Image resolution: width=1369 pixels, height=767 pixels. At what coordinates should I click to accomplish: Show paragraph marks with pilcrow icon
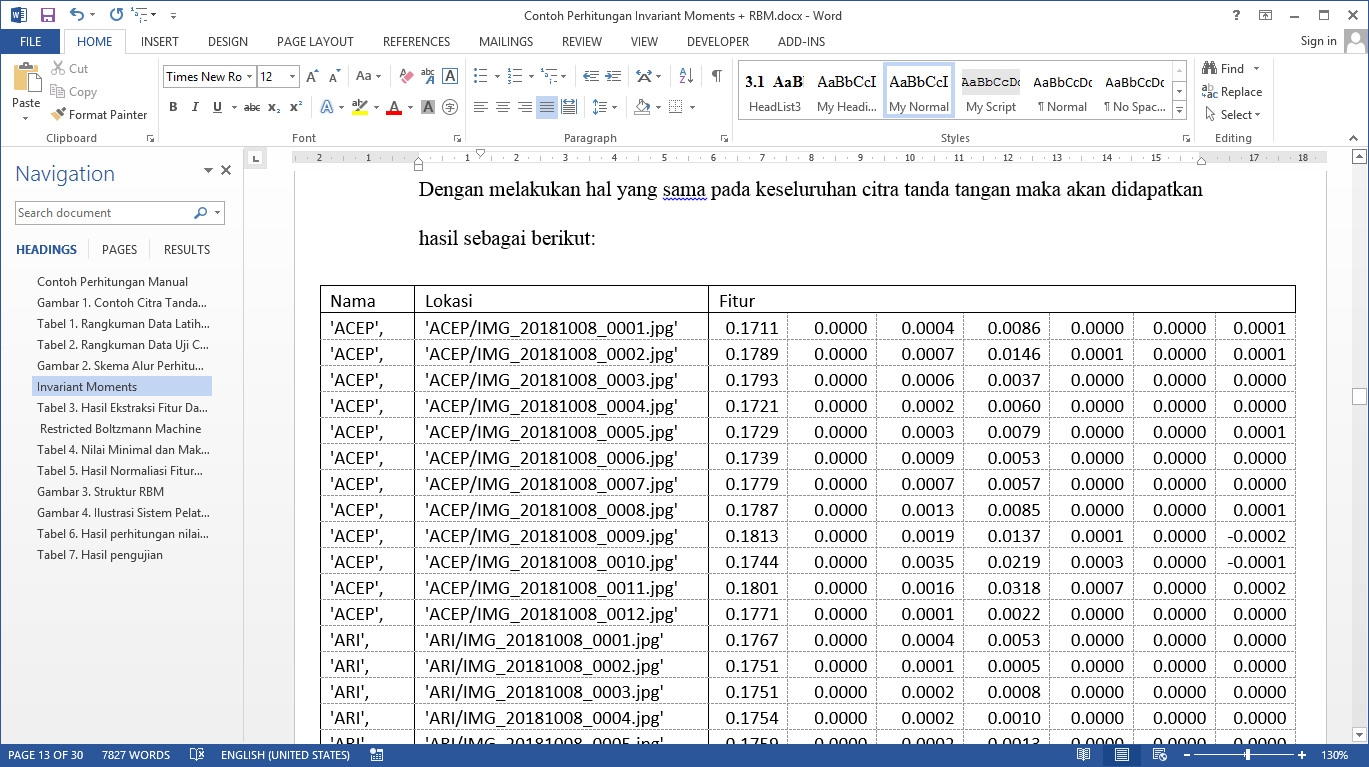tap(716, 76)
